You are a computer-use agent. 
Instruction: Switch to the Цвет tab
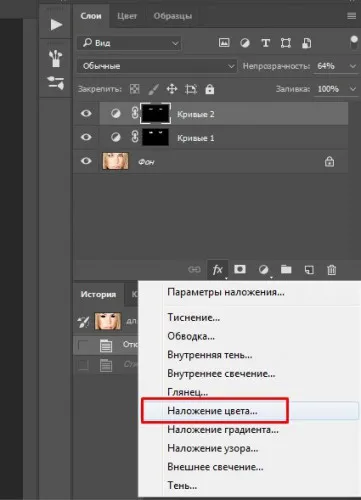click(x=127, y=16)
